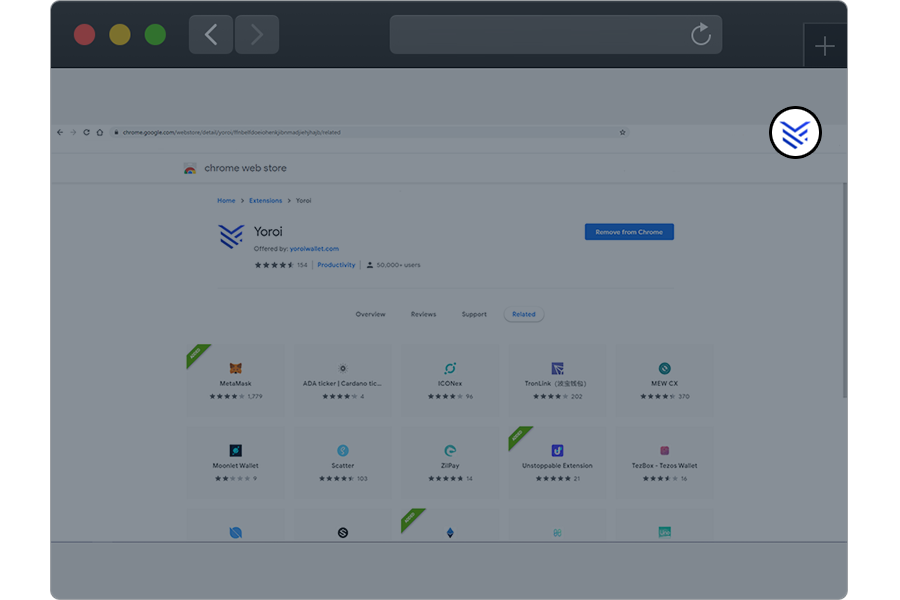Screen dimensions: 900x600
Task: Click the 50,000+ users text
Action: (398, 265)
